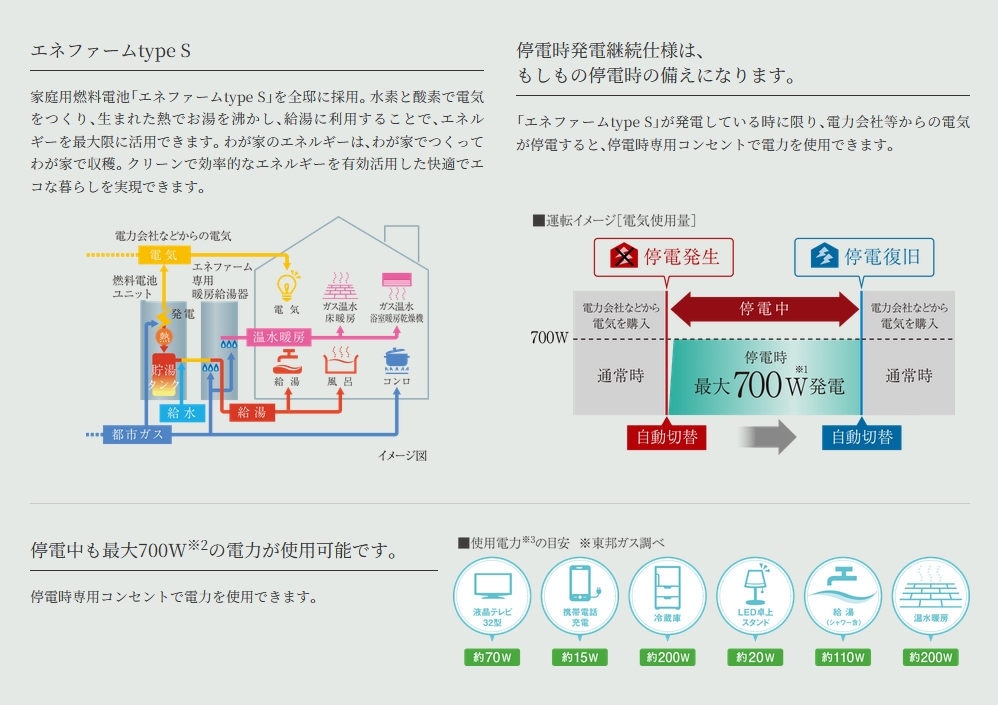Click the red 停電発生 label box
This screenshot has height=705, width=998.
click(x=665, y=257)
